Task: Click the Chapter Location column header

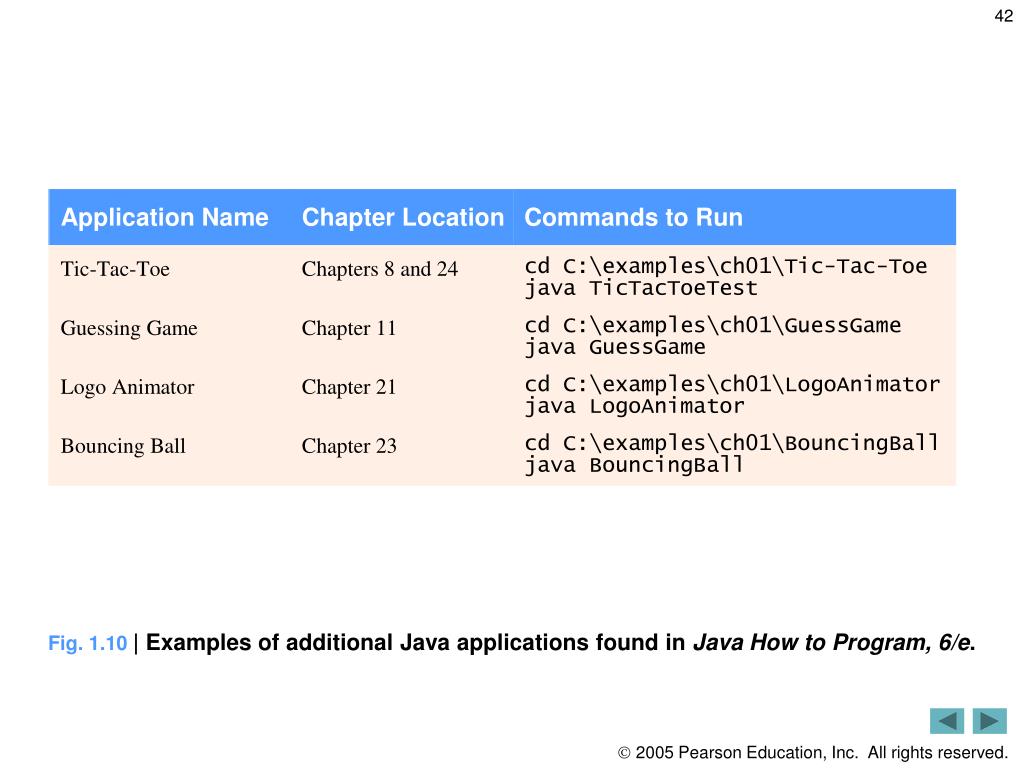Action: tap(402, 217)
